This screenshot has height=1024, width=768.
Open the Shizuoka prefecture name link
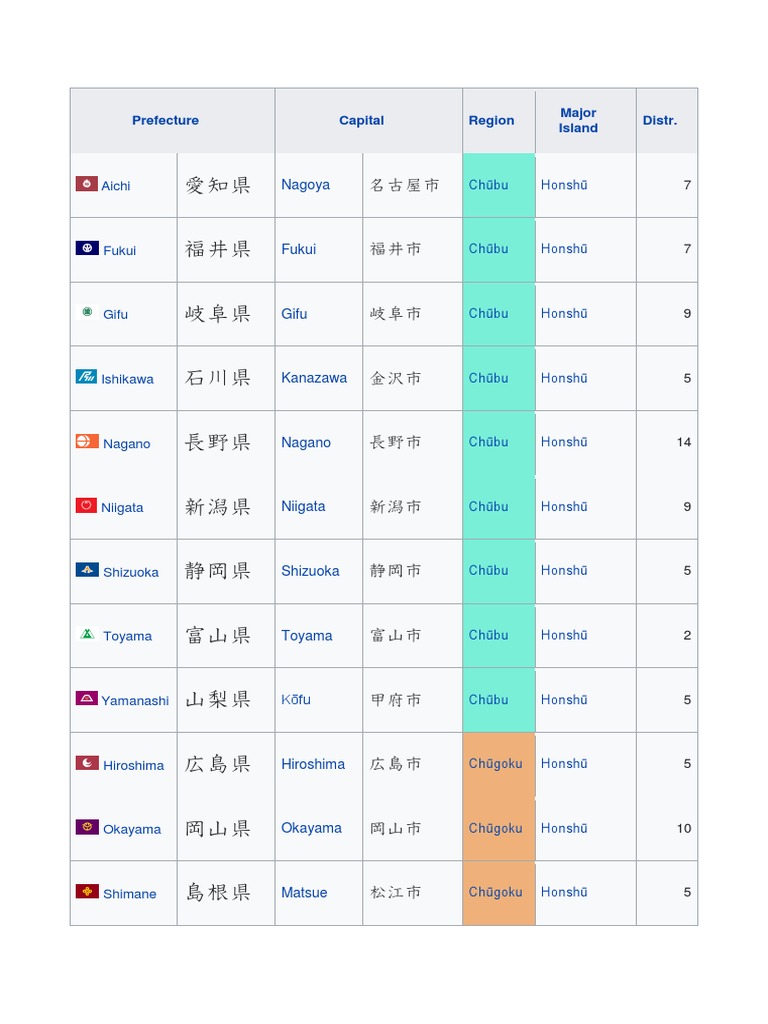tap(131, 572)
